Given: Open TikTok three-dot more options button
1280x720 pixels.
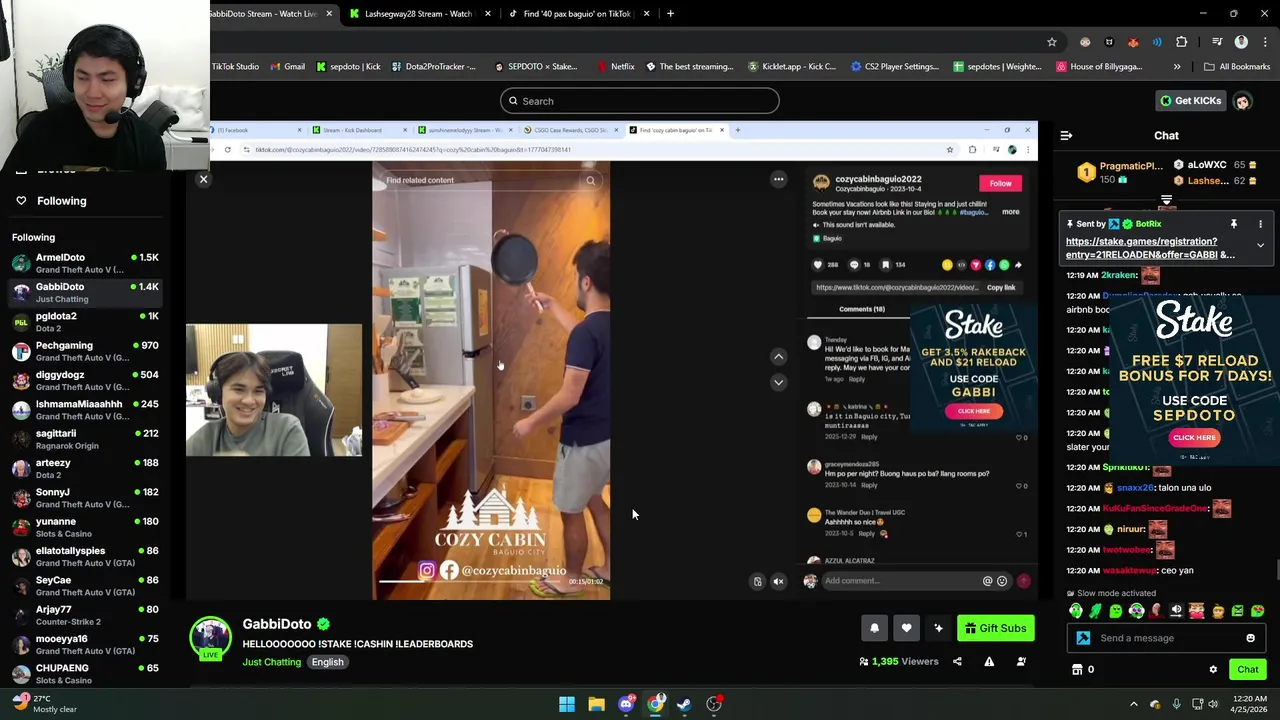Looking at the screenshot, I should coord(778,179).
